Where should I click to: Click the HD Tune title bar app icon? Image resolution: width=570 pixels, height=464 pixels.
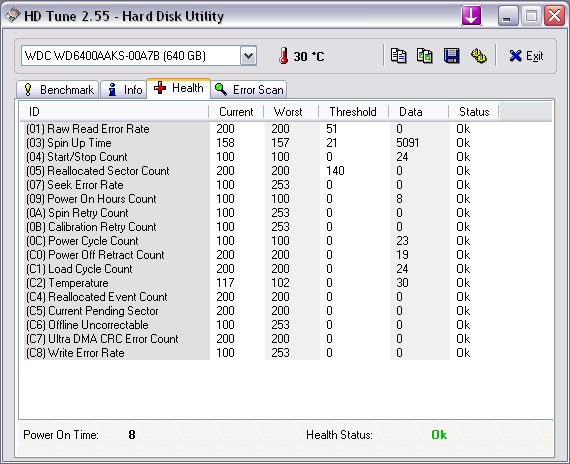point(12,16)
